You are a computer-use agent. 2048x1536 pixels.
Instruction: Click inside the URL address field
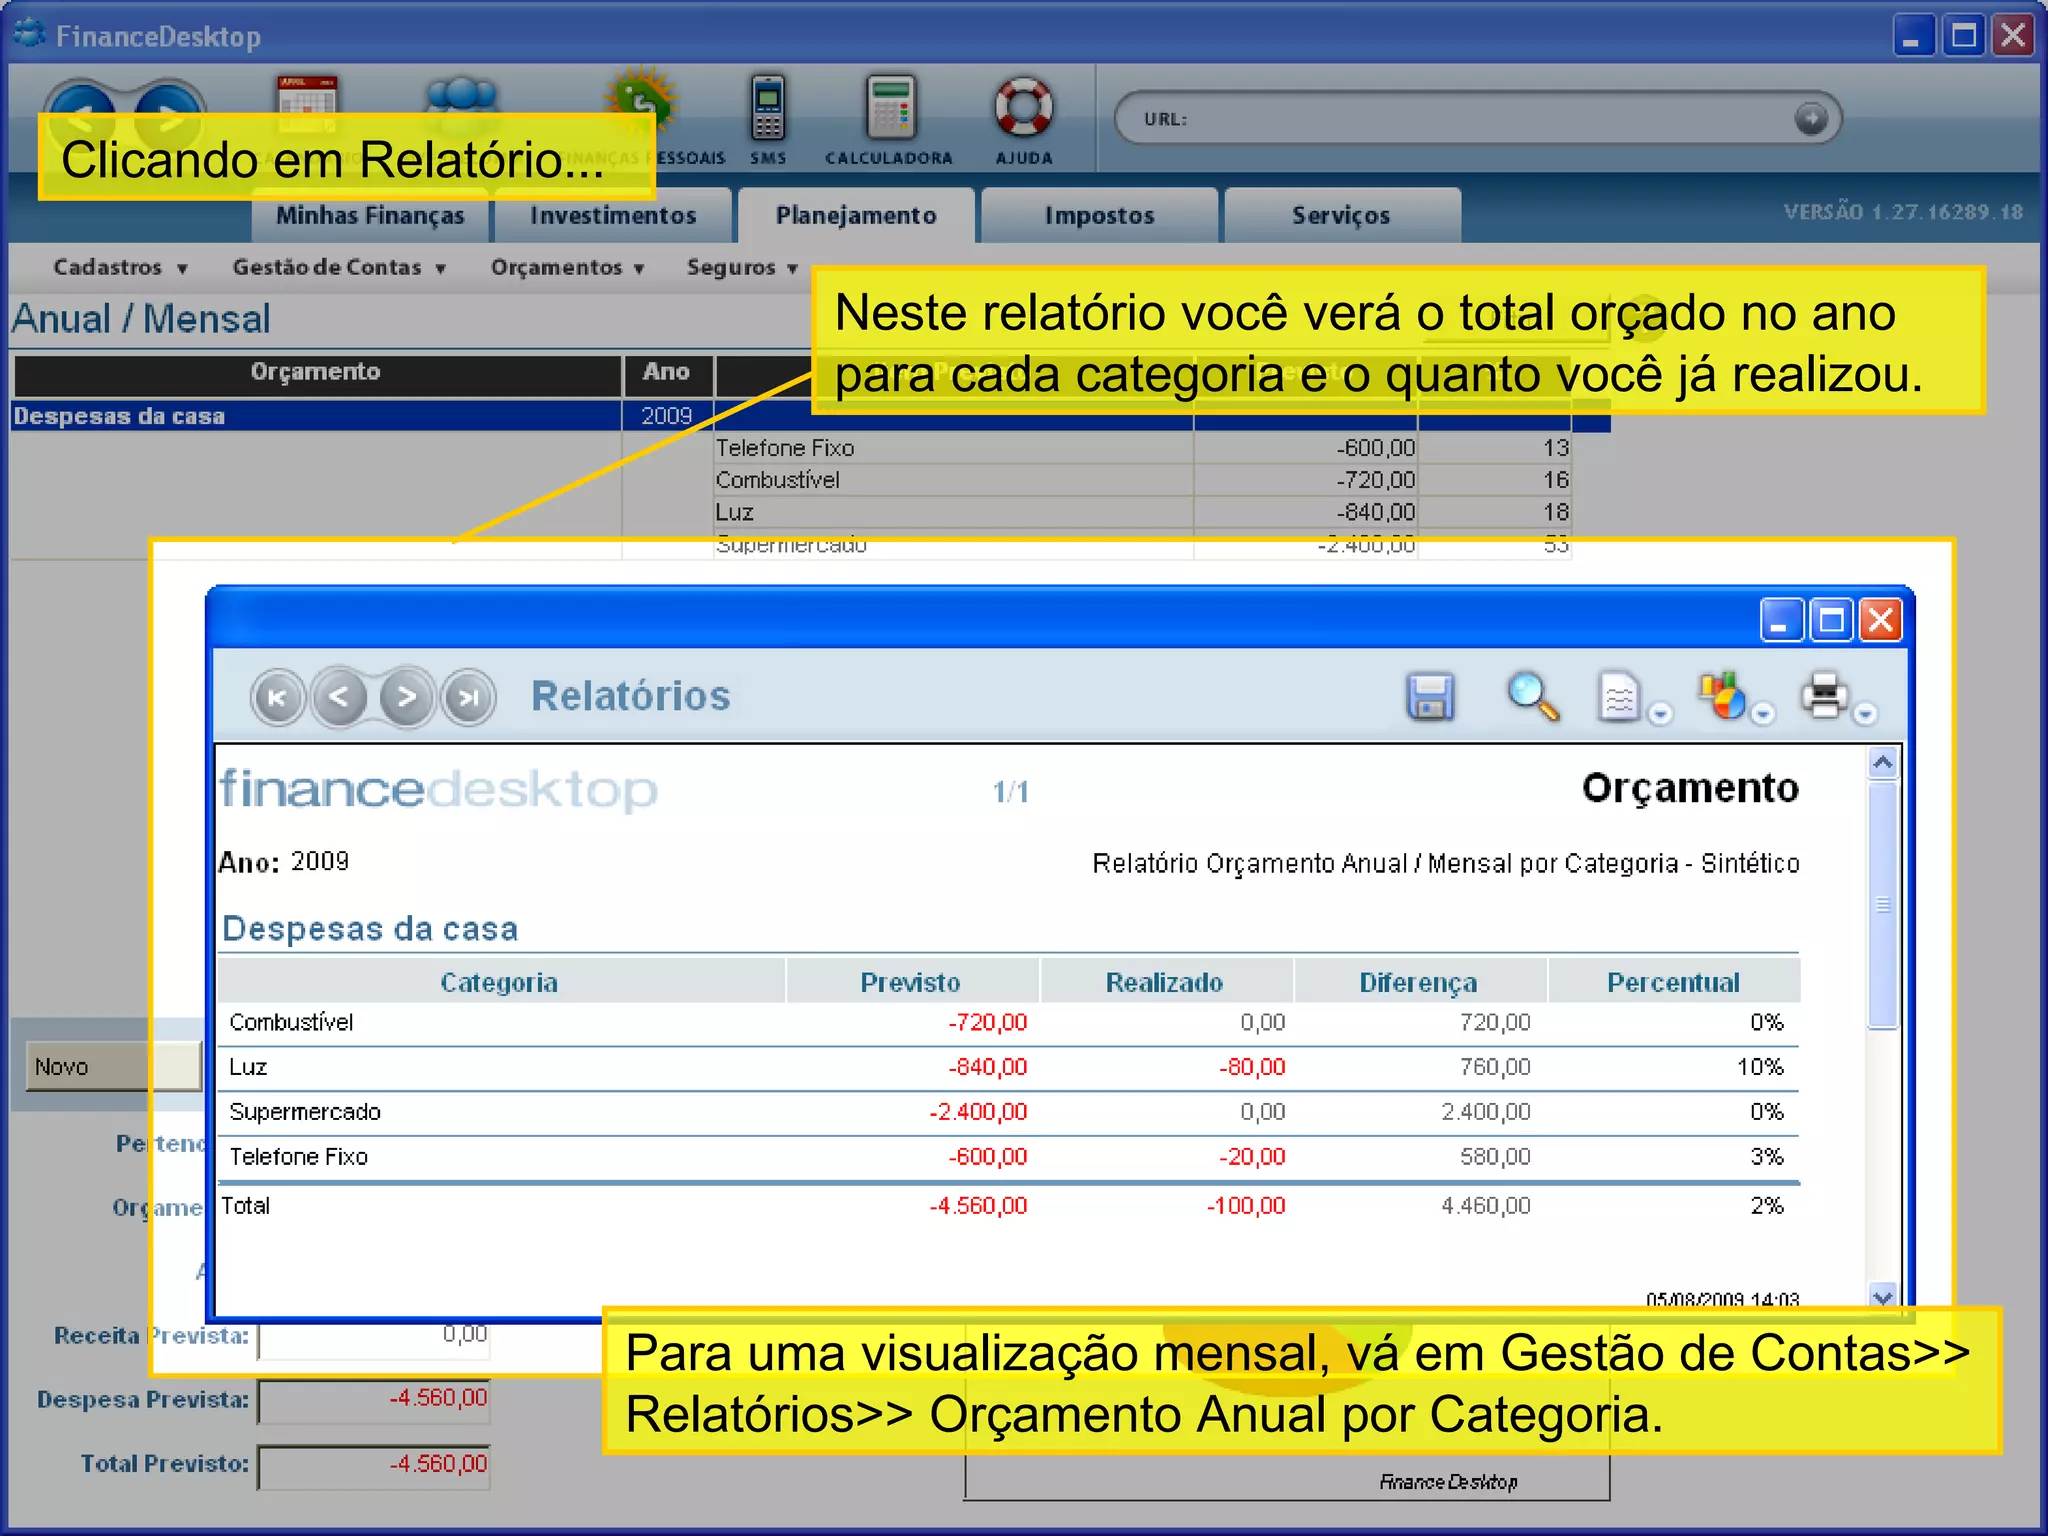pos(1478,118)
